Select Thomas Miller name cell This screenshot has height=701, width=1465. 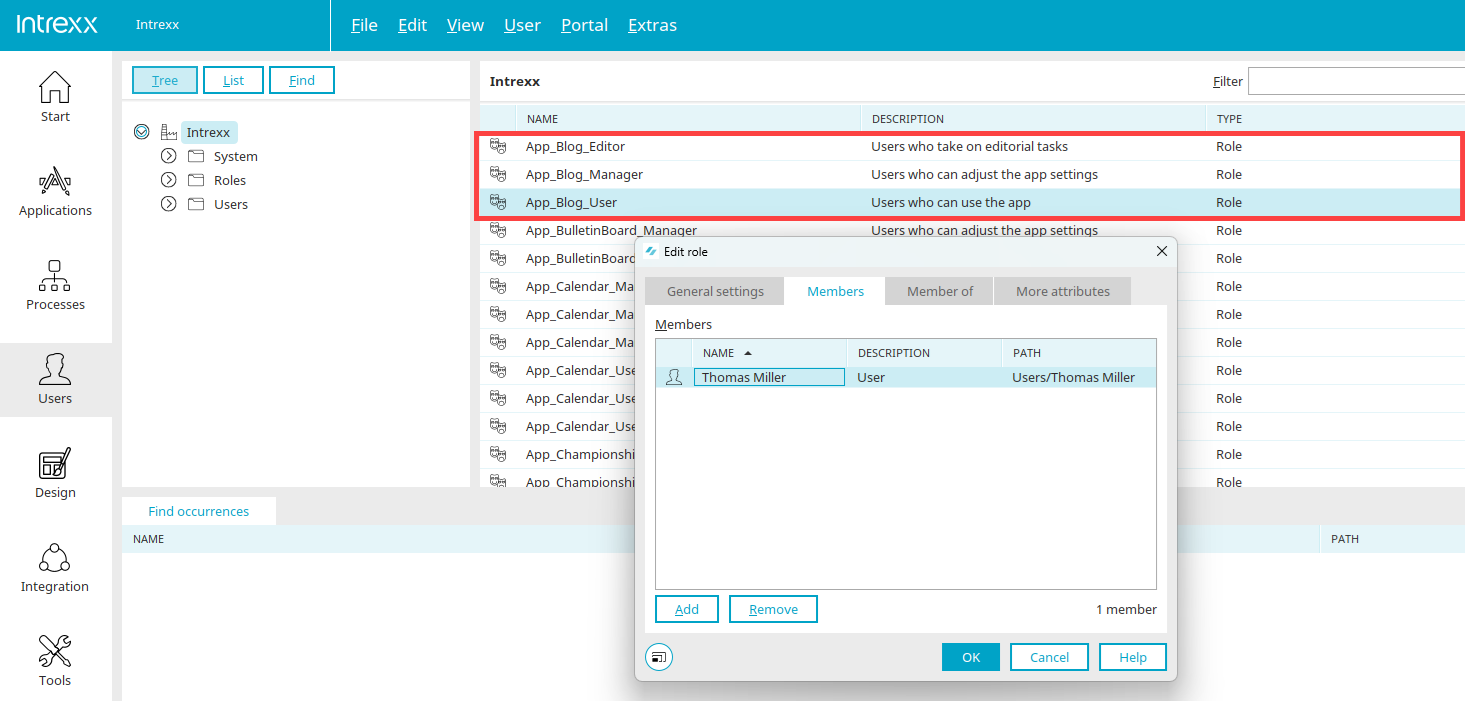pyautogui.click(x=769, y=377)
